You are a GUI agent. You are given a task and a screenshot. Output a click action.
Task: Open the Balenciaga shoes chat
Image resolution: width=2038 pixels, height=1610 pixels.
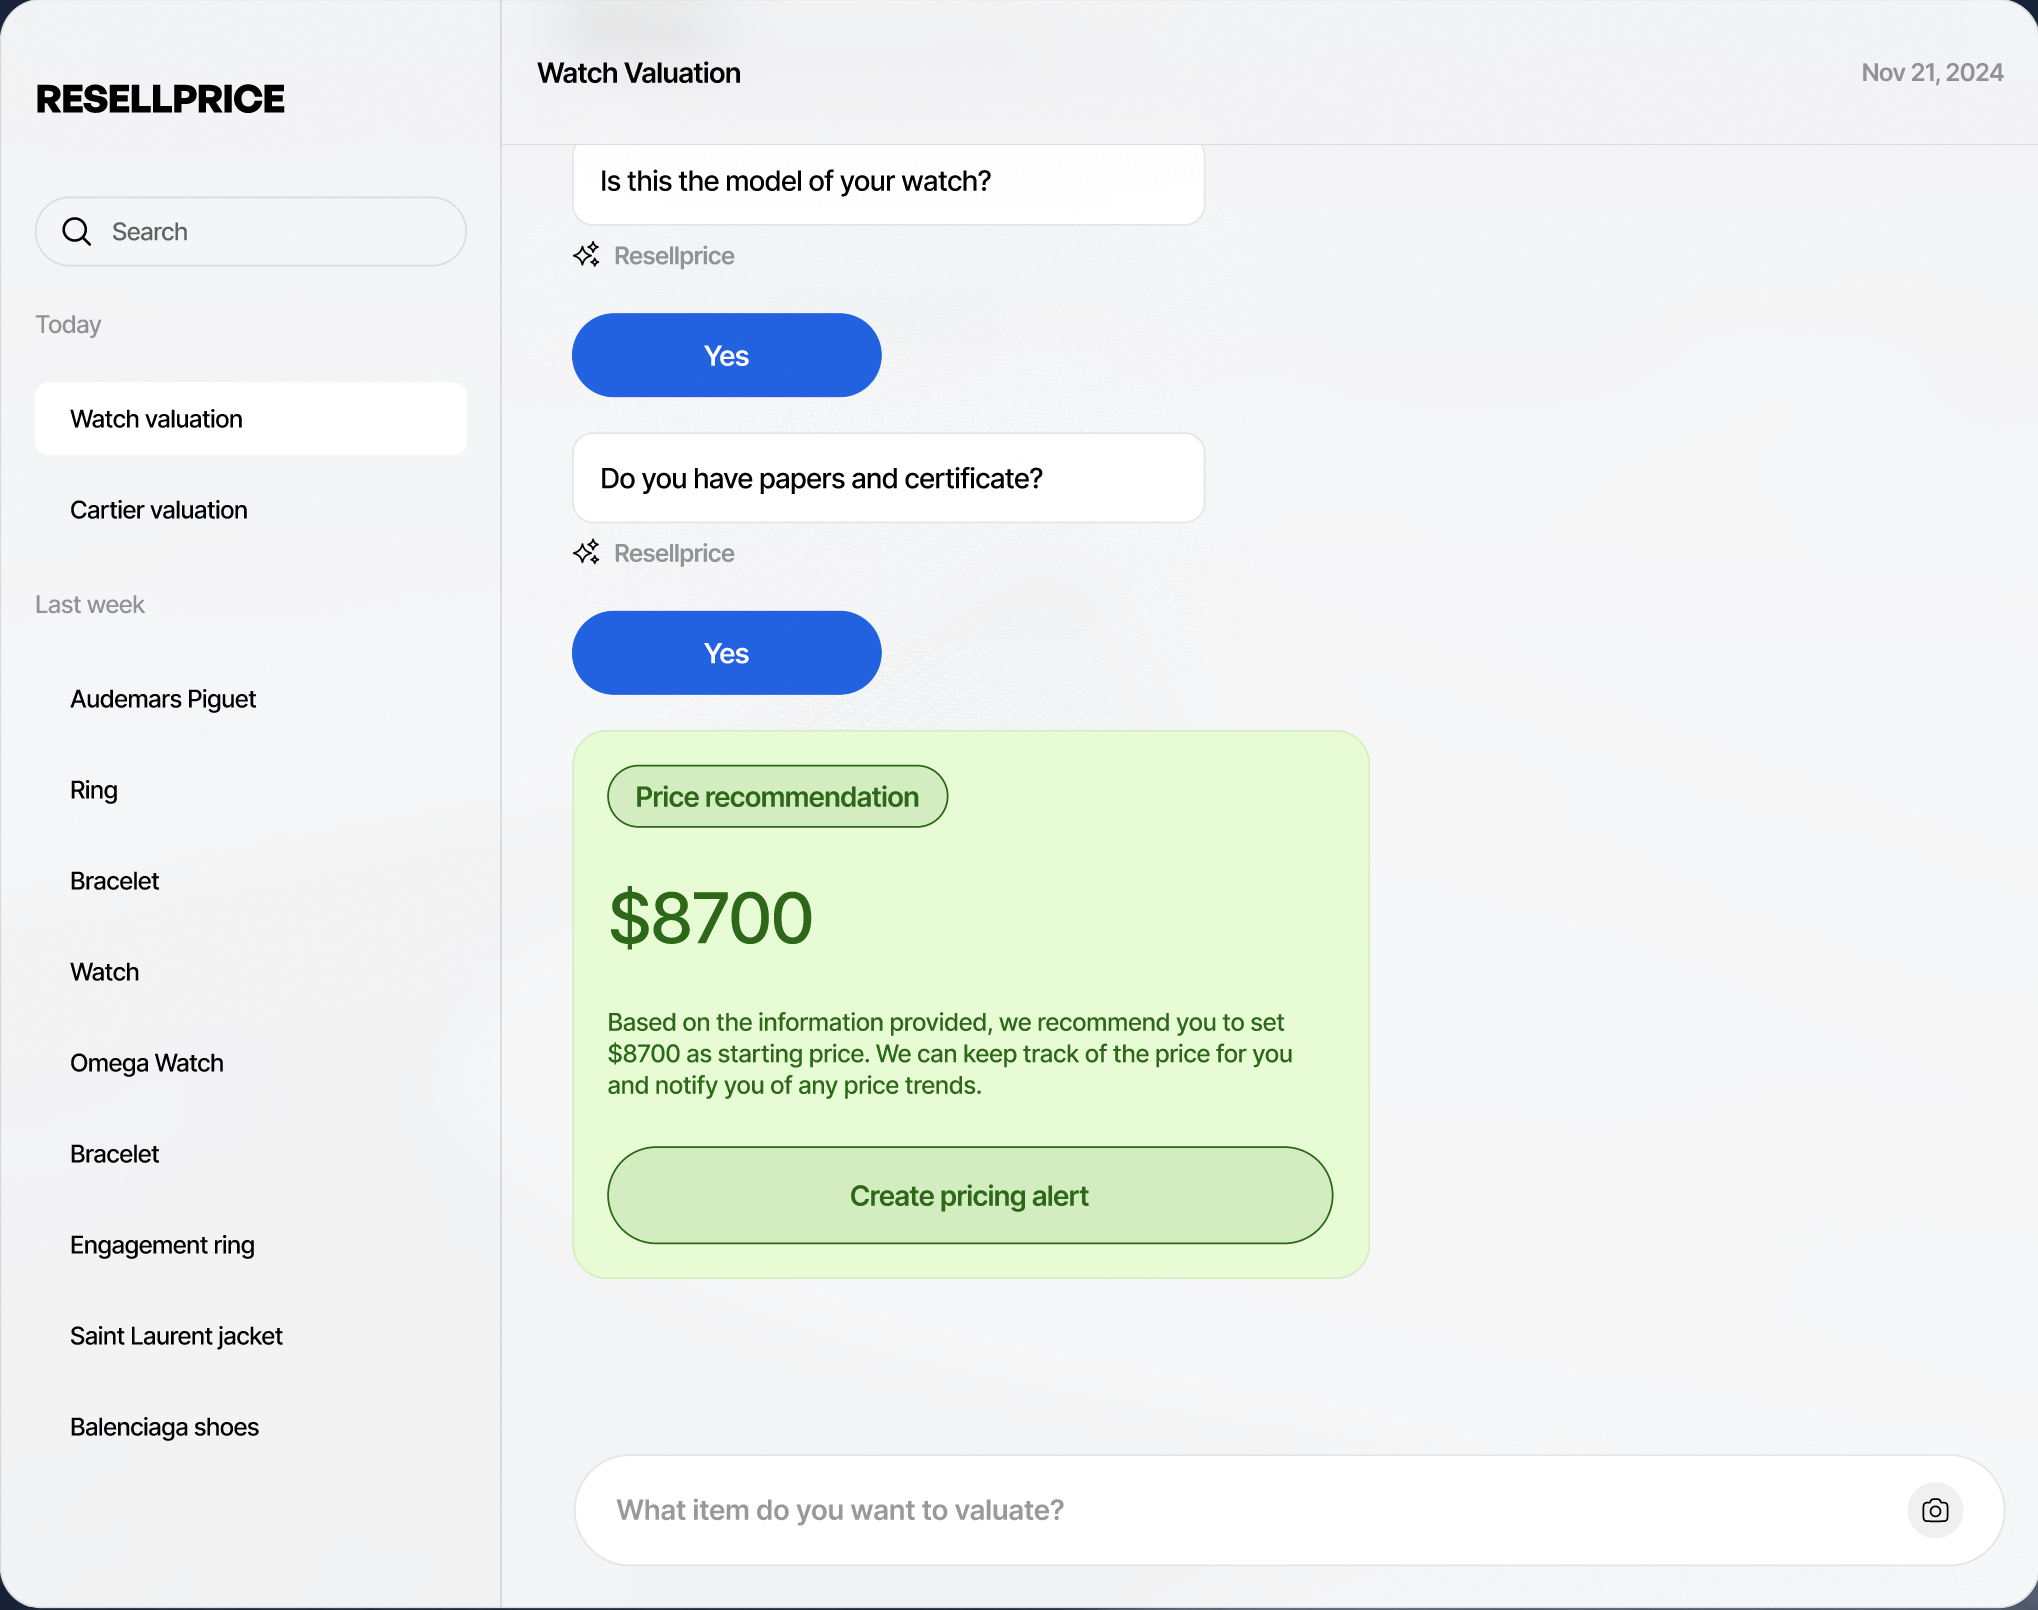pos(164,1427)
